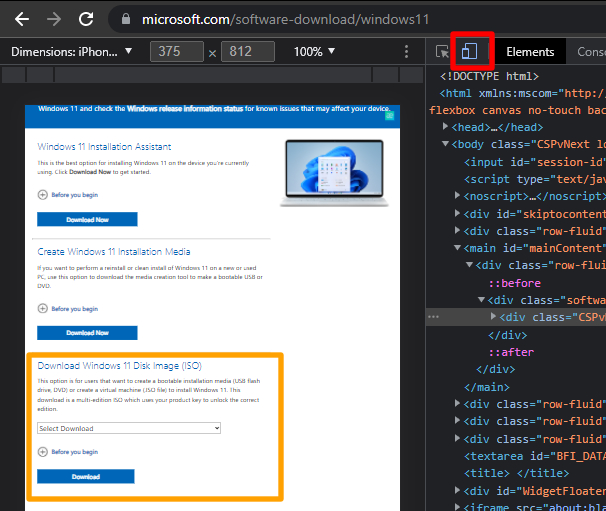
Task: Click the inspect element picker icon
Action: [x=443, y=52]
